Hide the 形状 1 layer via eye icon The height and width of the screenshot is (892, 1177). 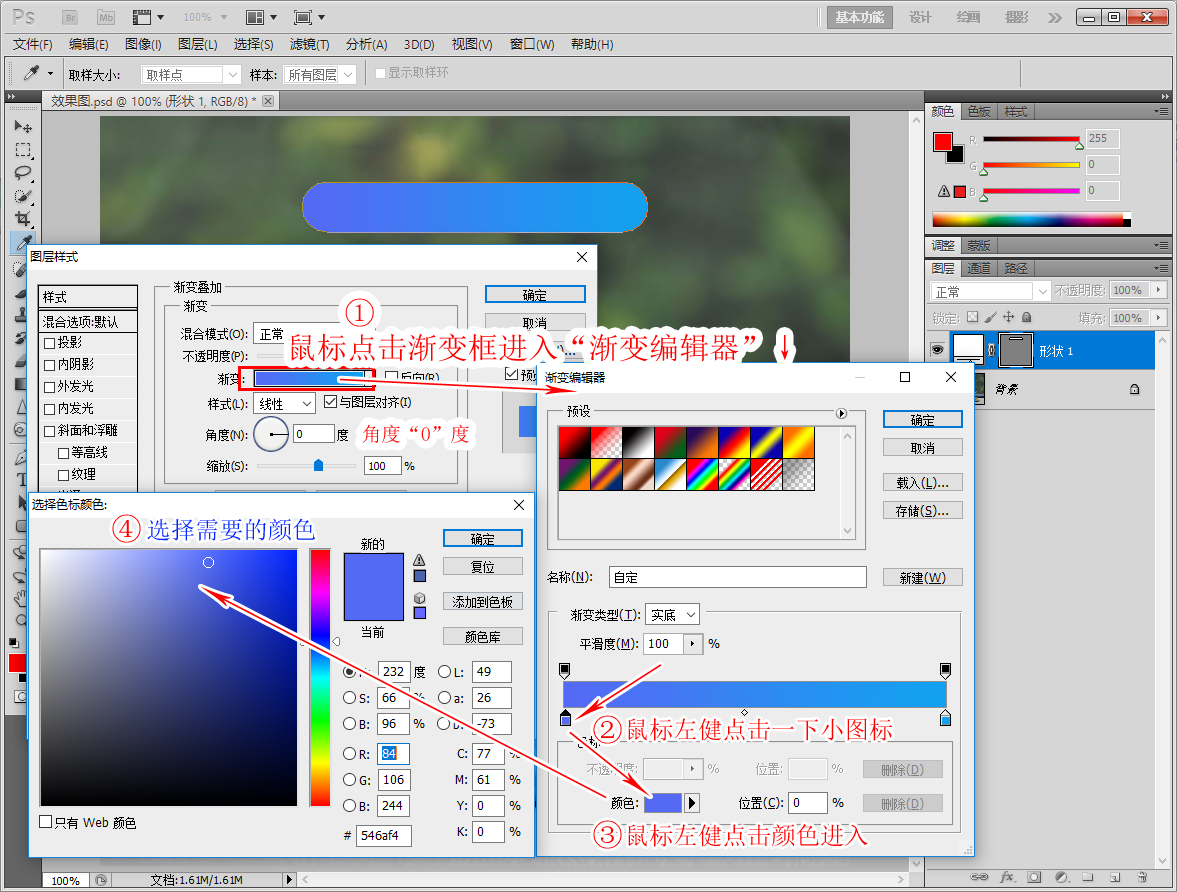(937, 350)
